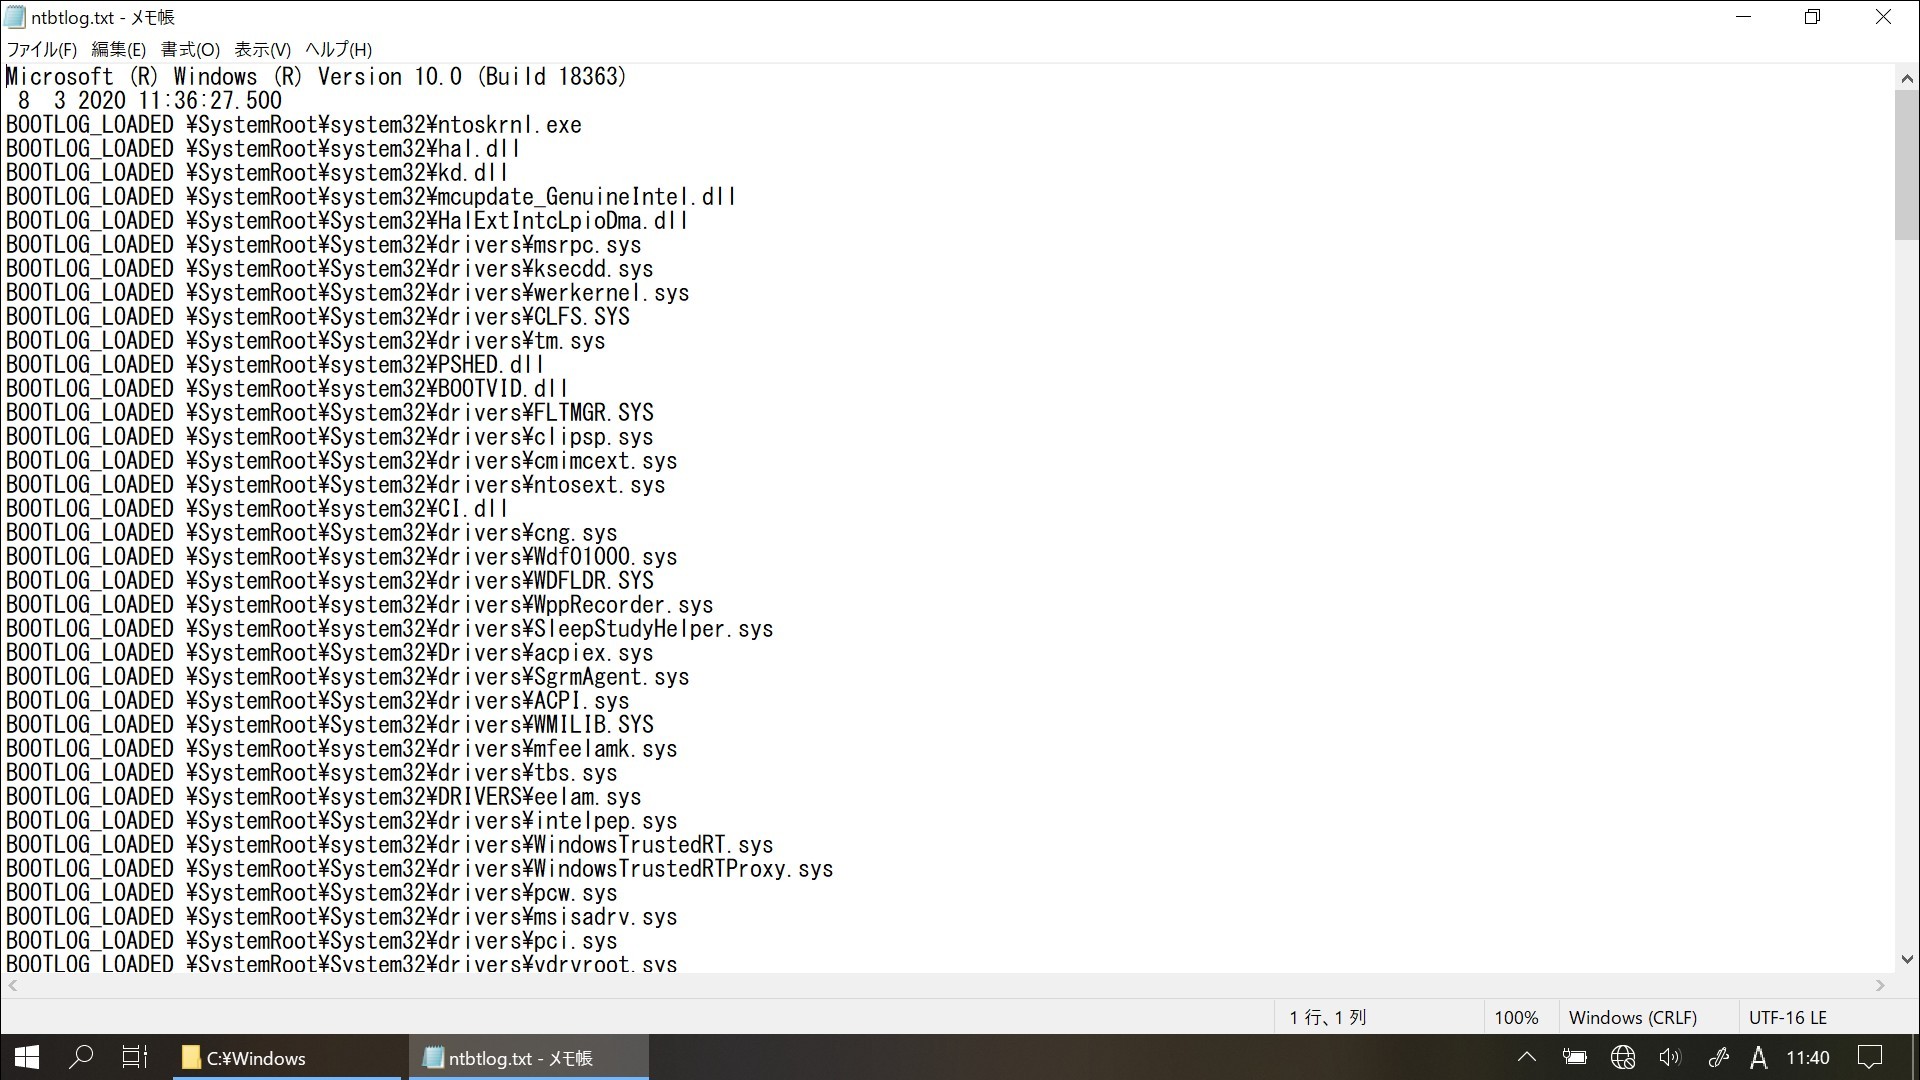This screenshot has width=1920, height=1080.
Task: Click the 100% zoom status entry
Action: [x=1516, y=1017]
